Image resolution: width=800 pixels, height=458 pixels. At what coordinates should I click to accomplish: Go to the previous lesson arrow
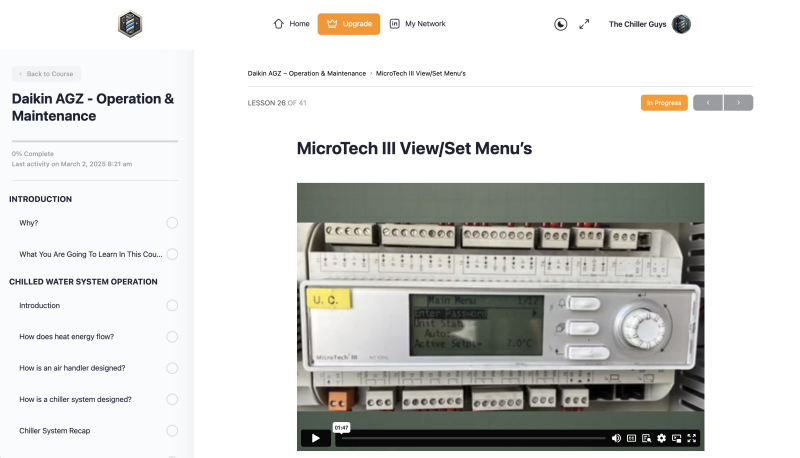pos(708,103)
